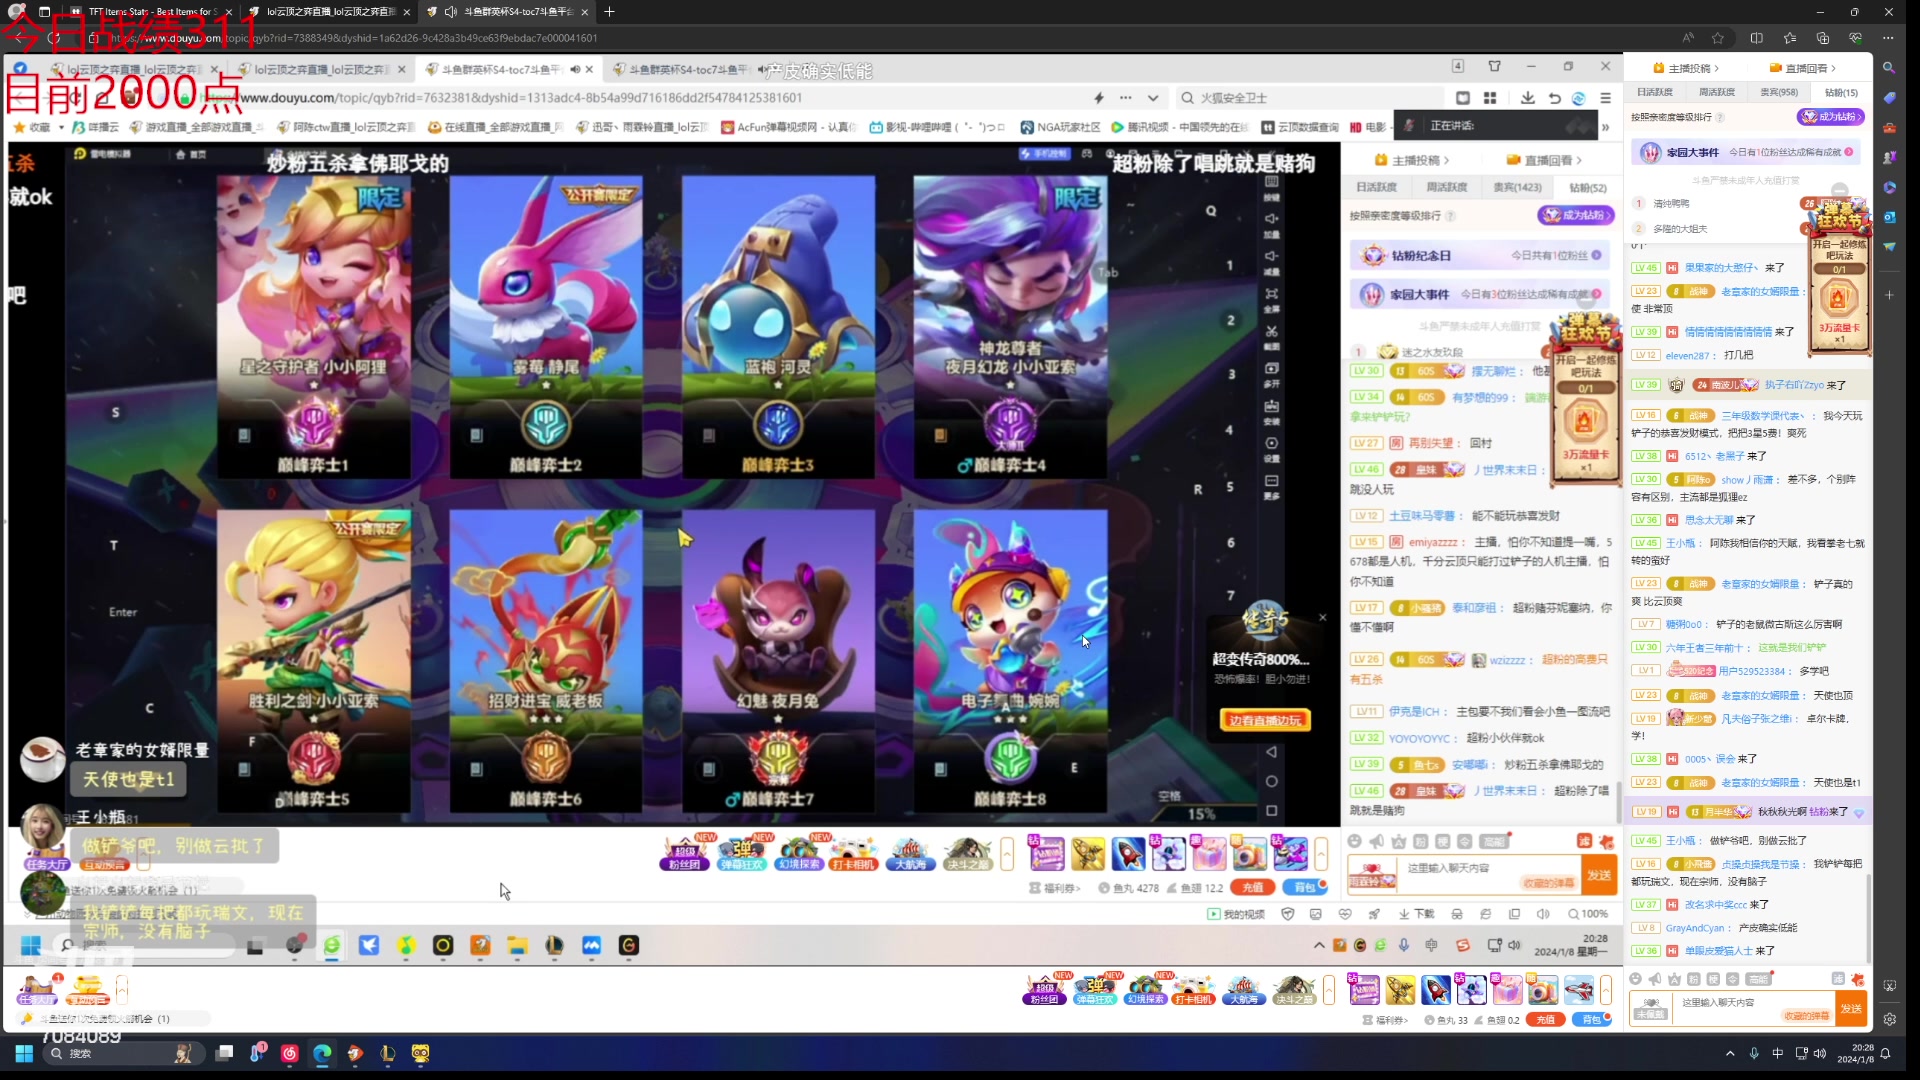
Task: Show hidden tray icons chevron in Windows taskbar
Action: (1730, 1053)
